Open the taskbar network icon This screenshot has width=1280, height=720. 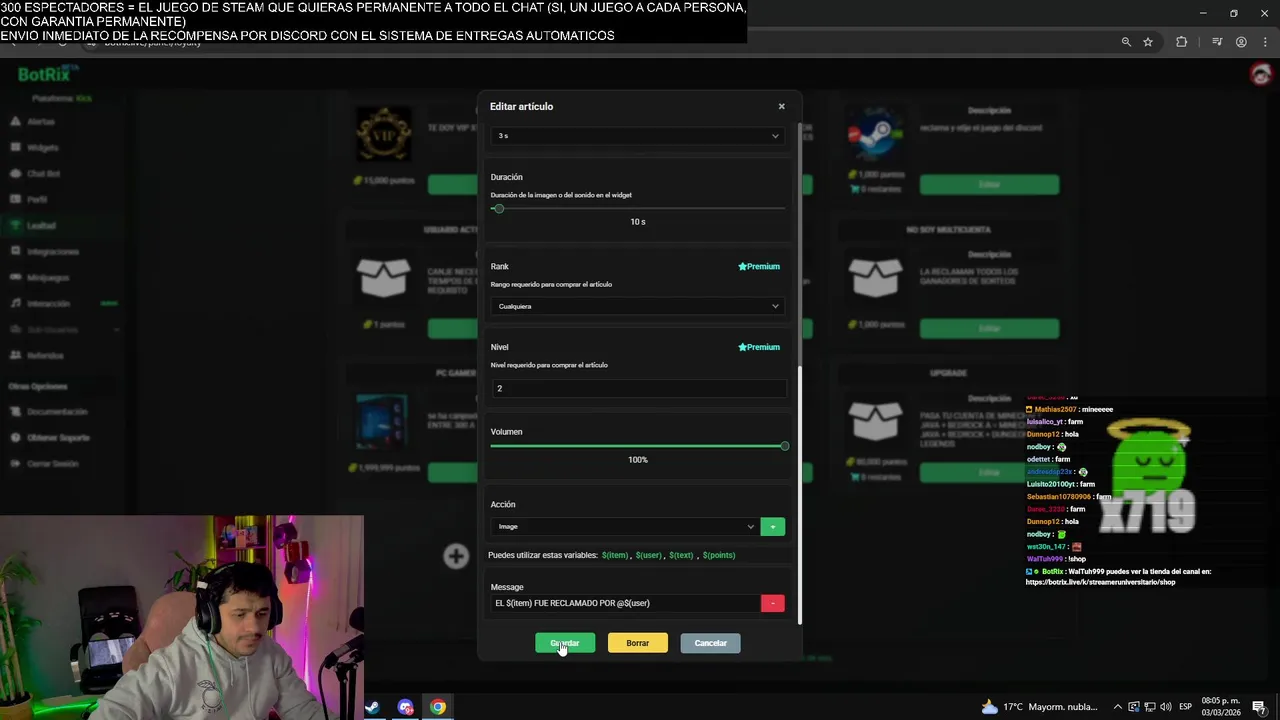pos(1148,707)
